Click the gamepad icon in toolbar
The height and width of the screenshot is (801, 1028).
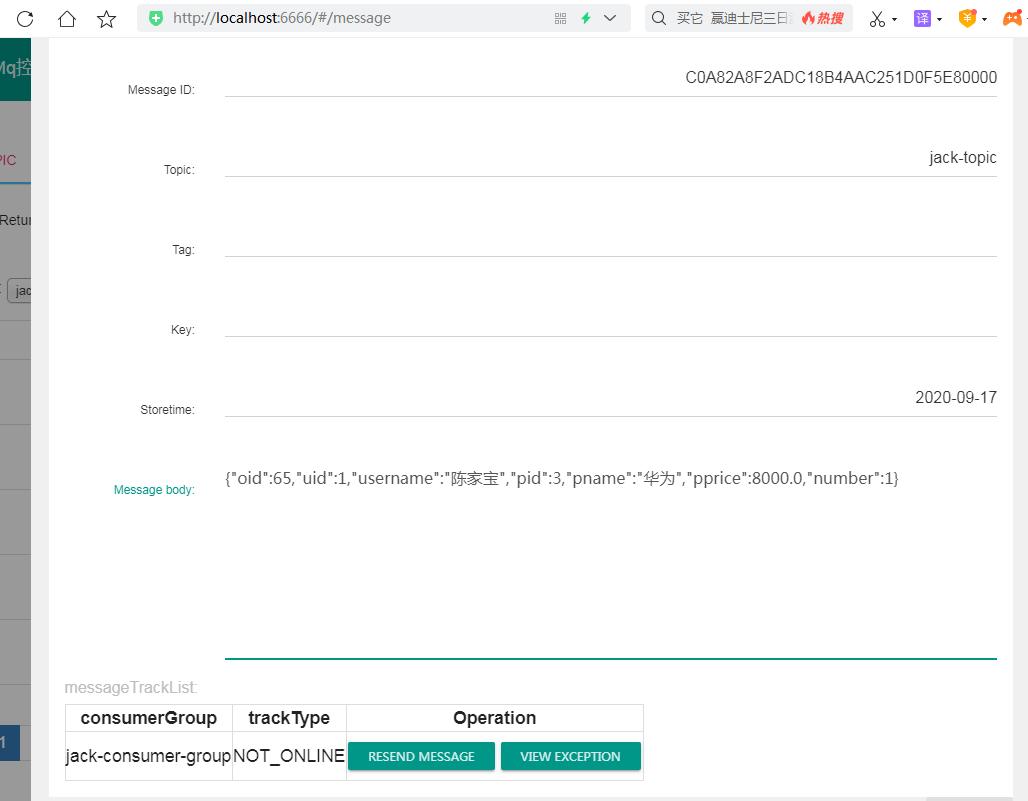click(1013, 17)
